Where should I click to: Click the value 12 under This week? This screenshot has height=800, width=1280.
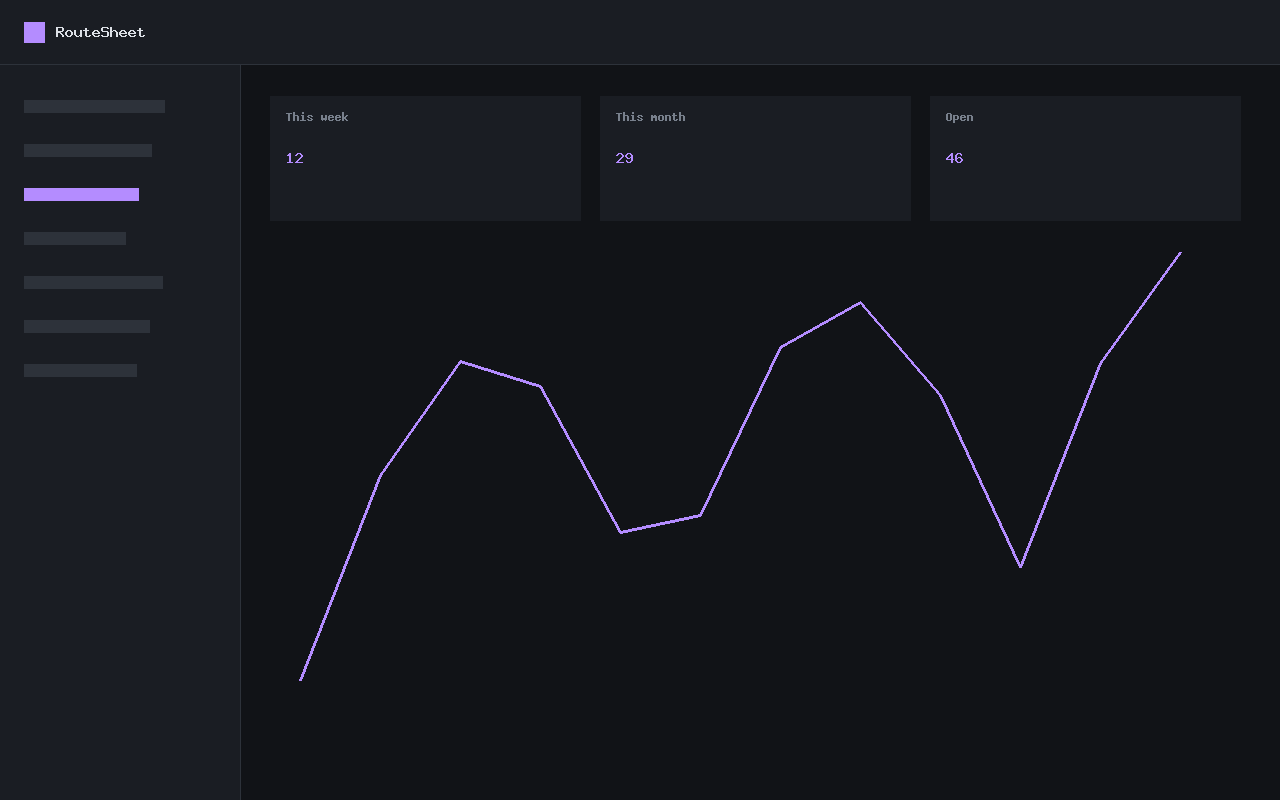tap(294, 158)
